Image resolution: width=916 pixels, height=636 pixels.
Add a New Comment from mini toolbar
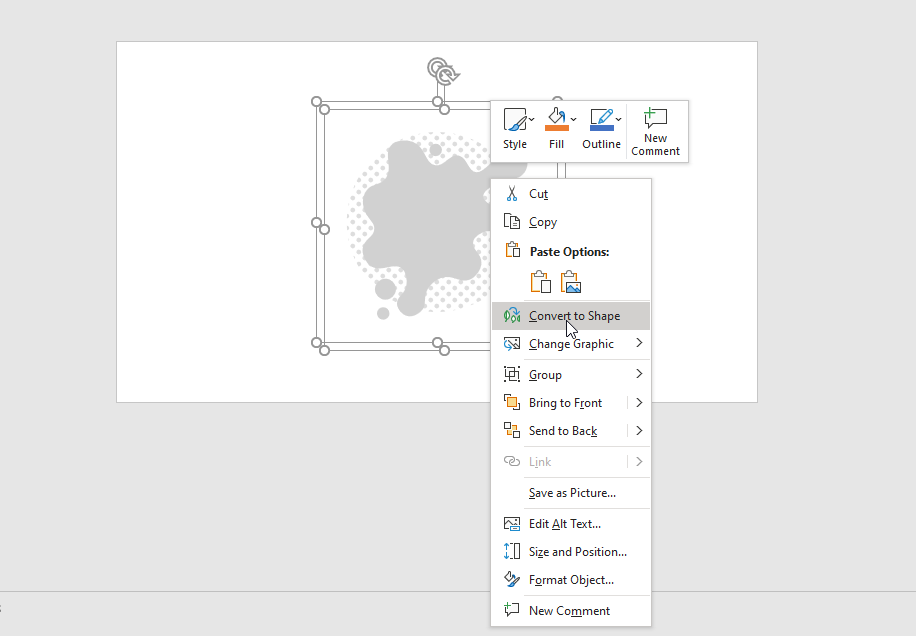(655, 130)
